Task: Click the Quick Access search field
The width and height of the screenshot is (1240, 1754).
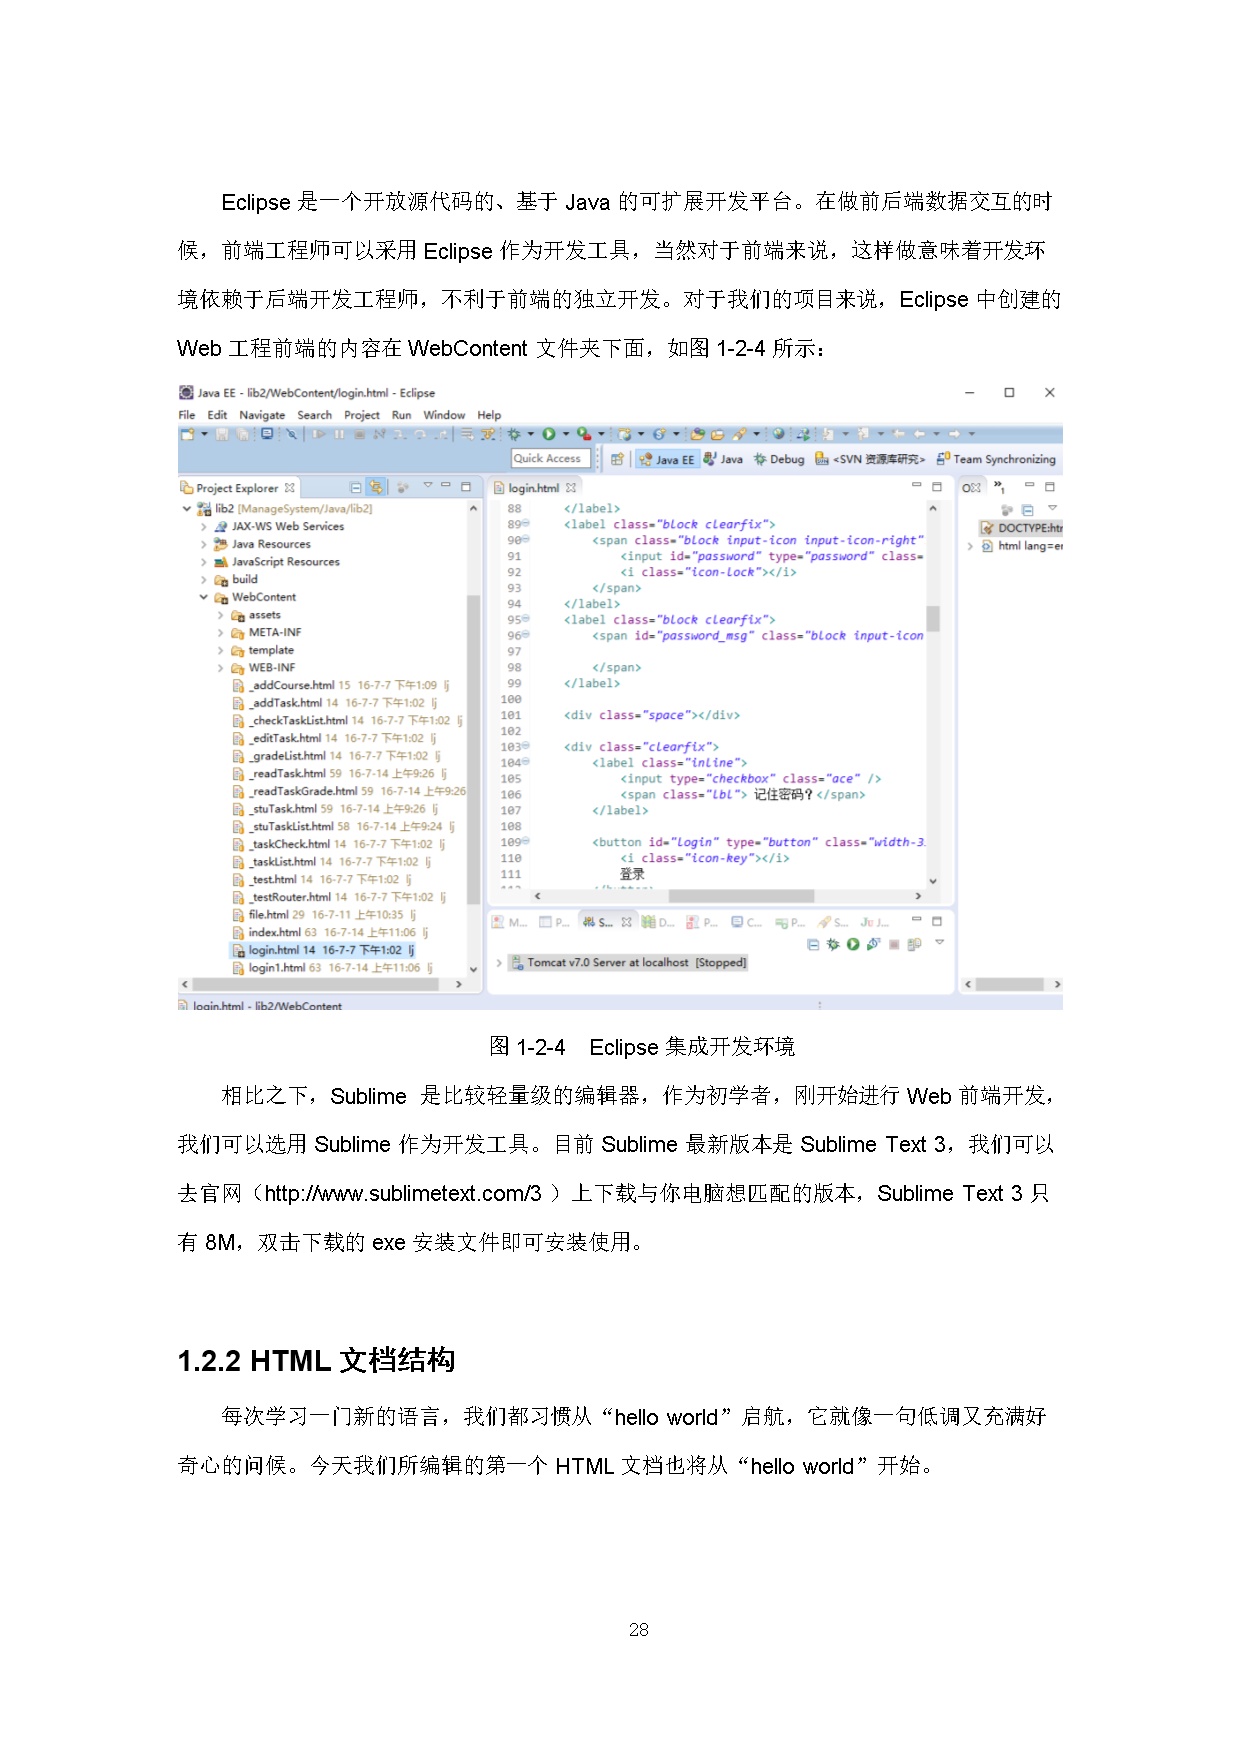Action: coord(551,458)
